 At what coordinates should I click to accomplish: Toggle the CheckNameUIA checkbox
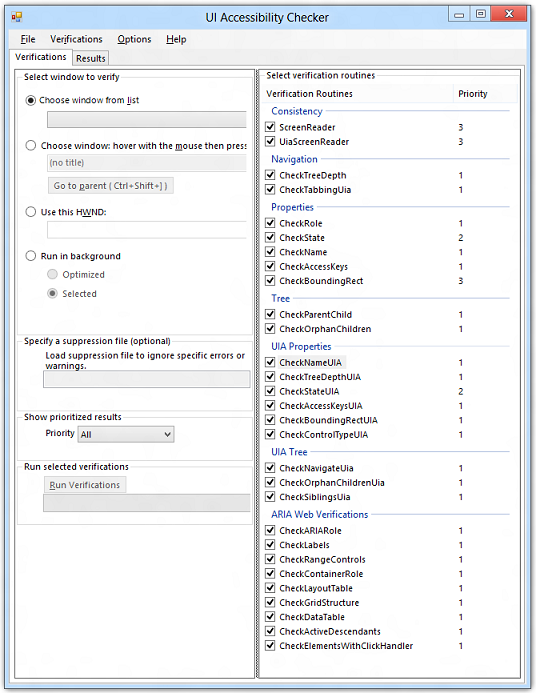coord(270,362)
